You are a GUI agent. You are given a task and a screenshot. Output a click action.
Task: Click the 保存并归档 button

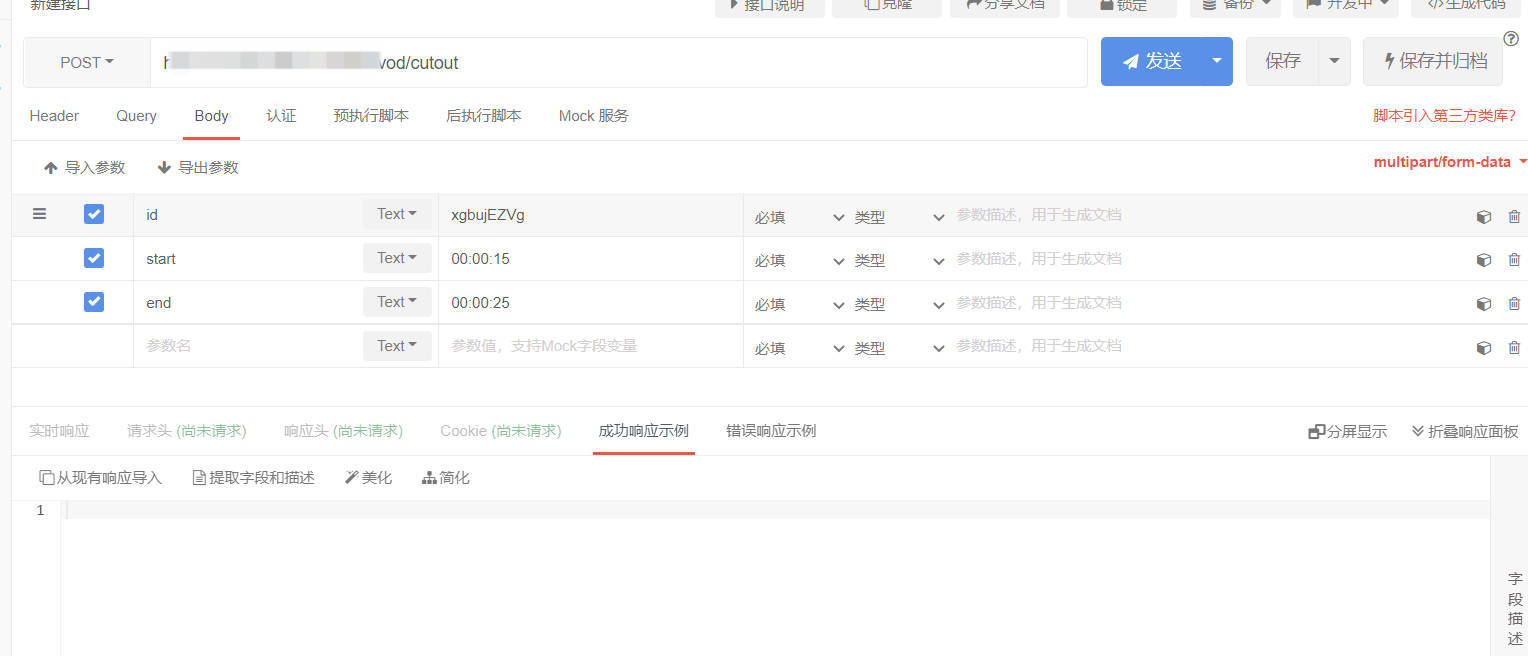(x=1432, y=61)
